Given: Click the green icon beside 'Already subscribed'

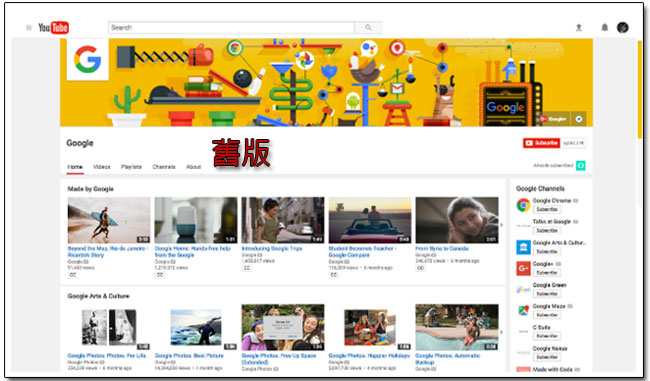Looking at the screenshot, I should [581, 165].
